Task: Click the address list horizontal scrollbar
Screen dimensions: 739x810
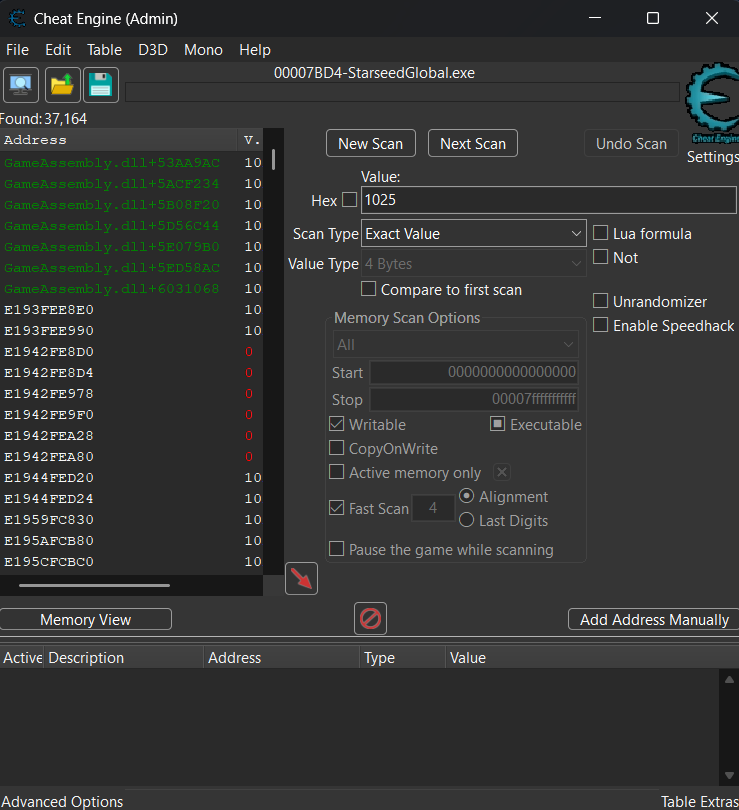Action: 94,586
